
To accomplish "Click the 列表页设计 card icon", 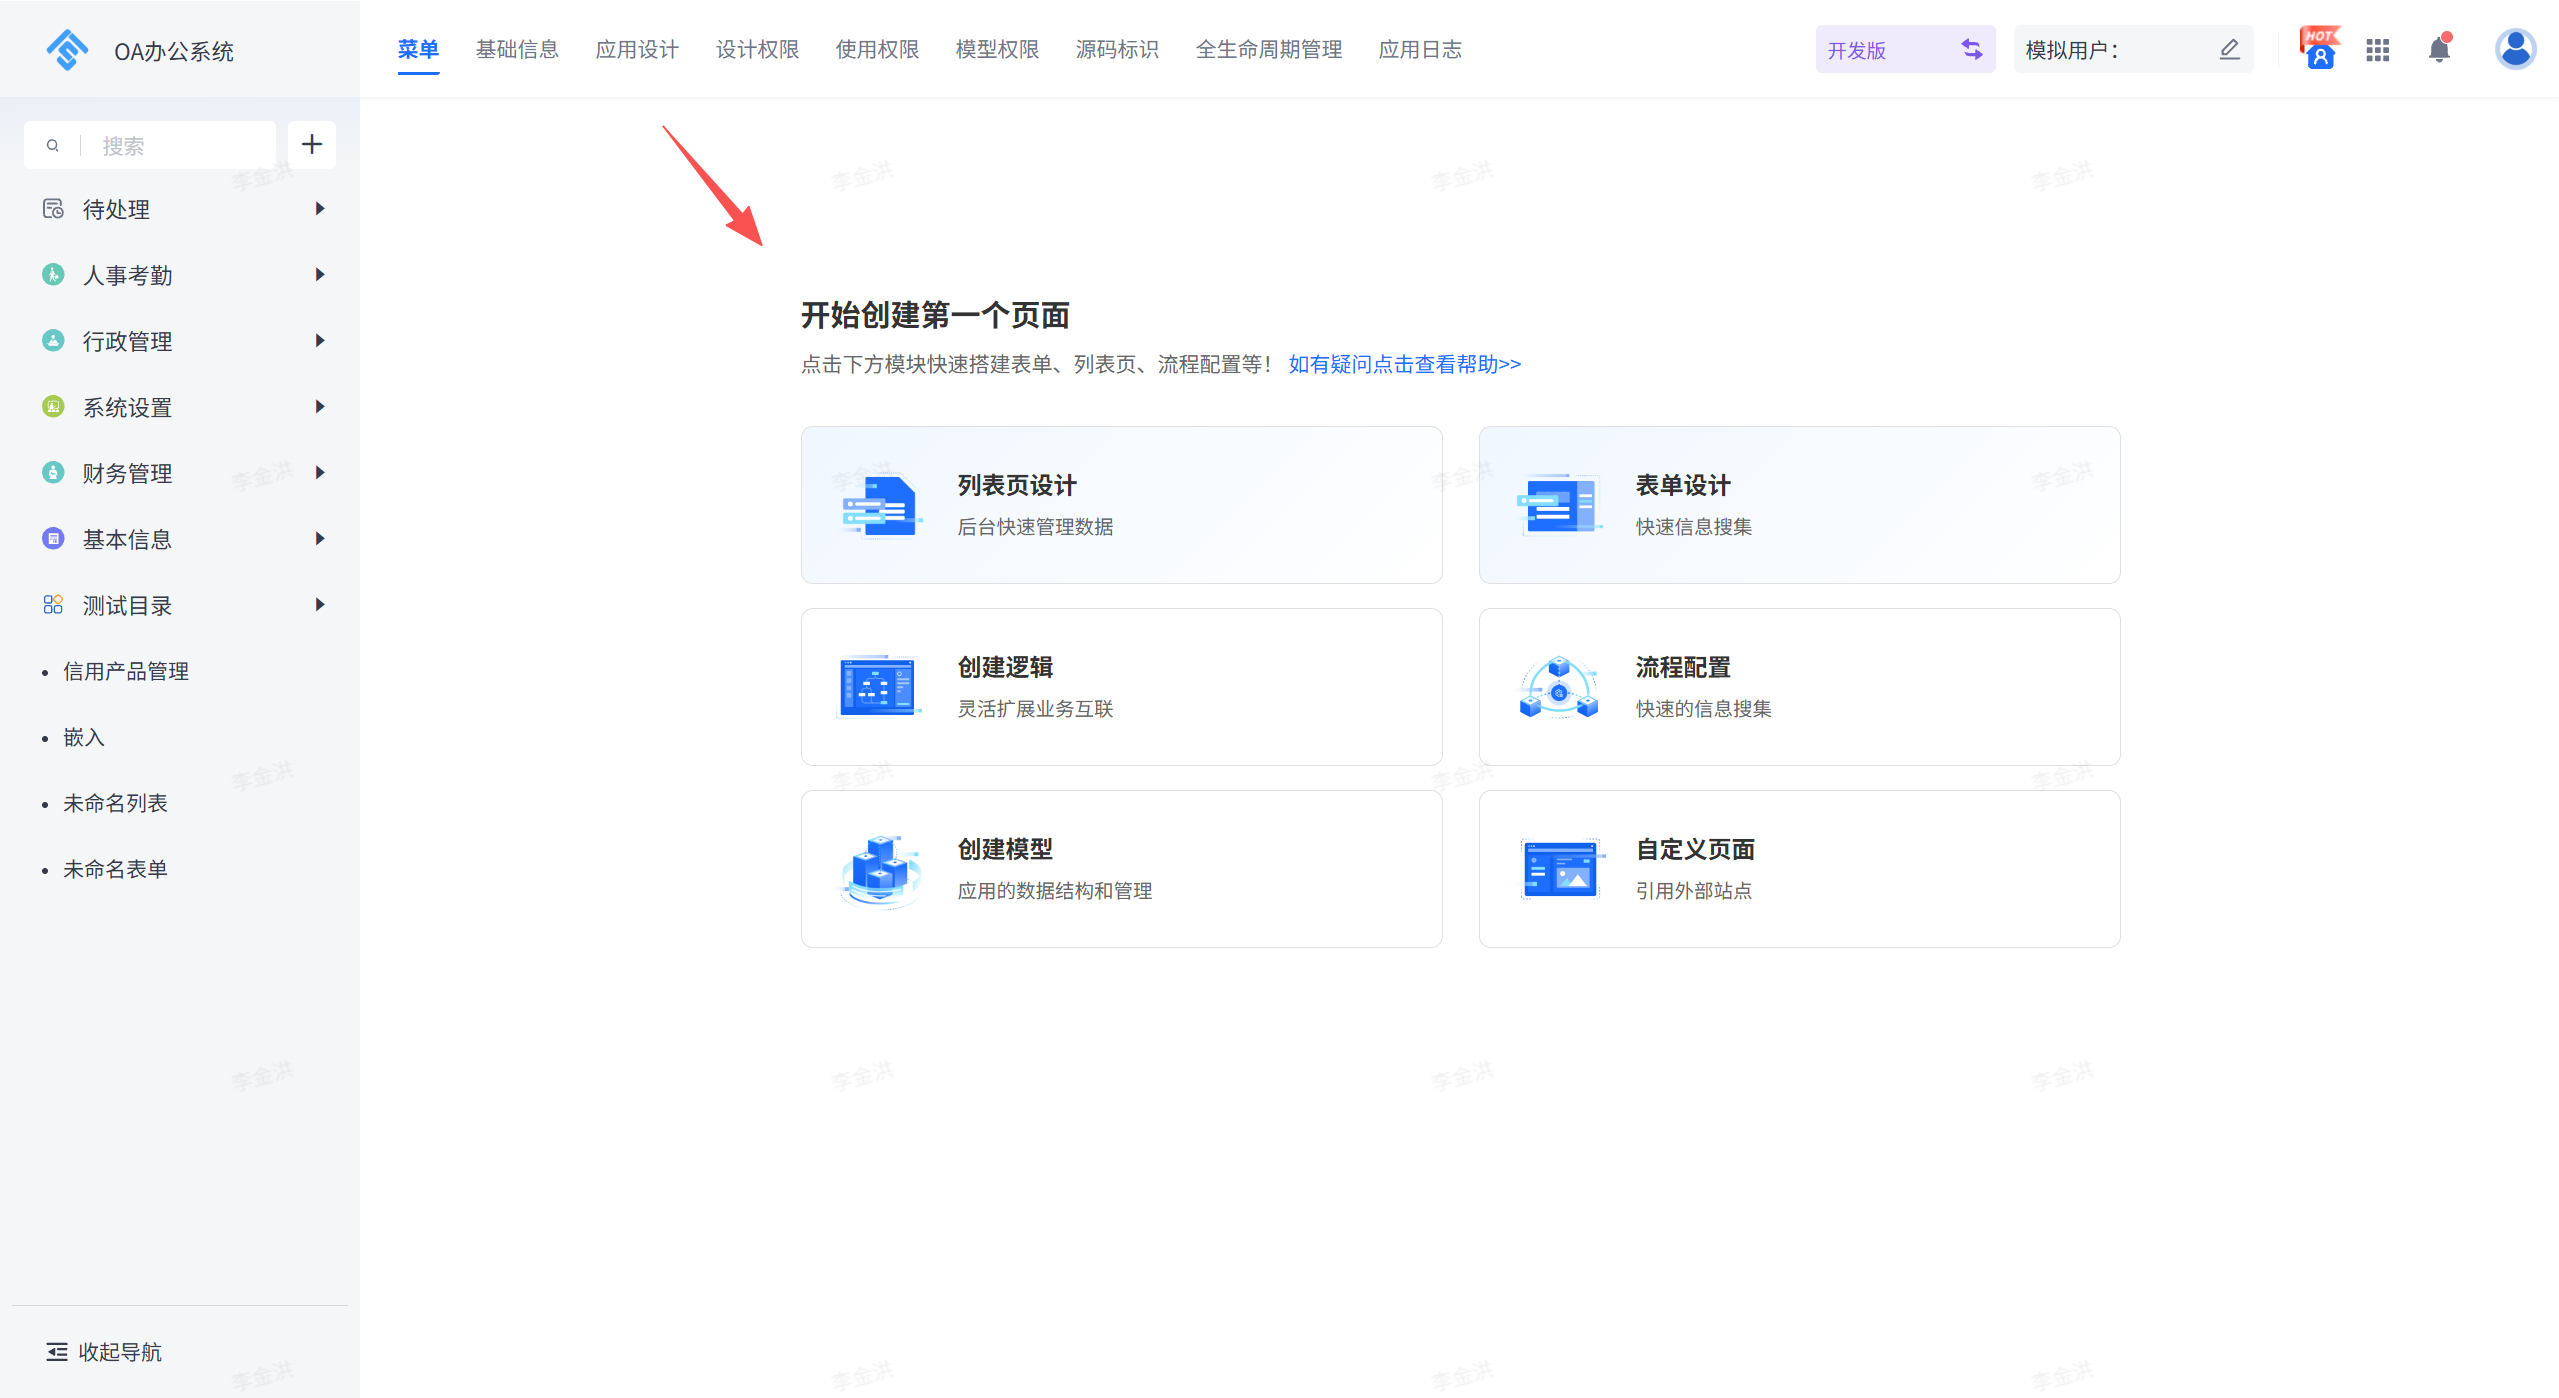I will [x=880, y=505].
